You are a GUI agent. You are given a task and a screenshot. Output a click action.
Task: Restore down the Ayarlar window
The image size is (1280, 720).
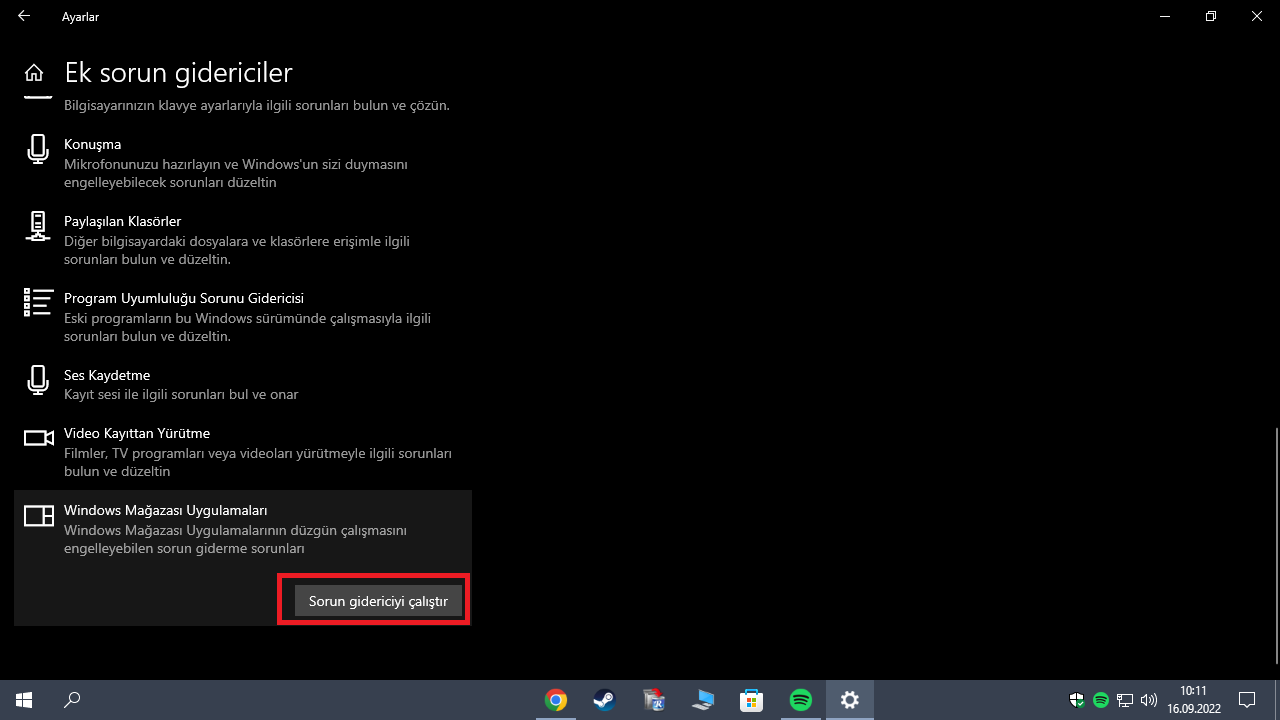click(x=1211, y=16)
